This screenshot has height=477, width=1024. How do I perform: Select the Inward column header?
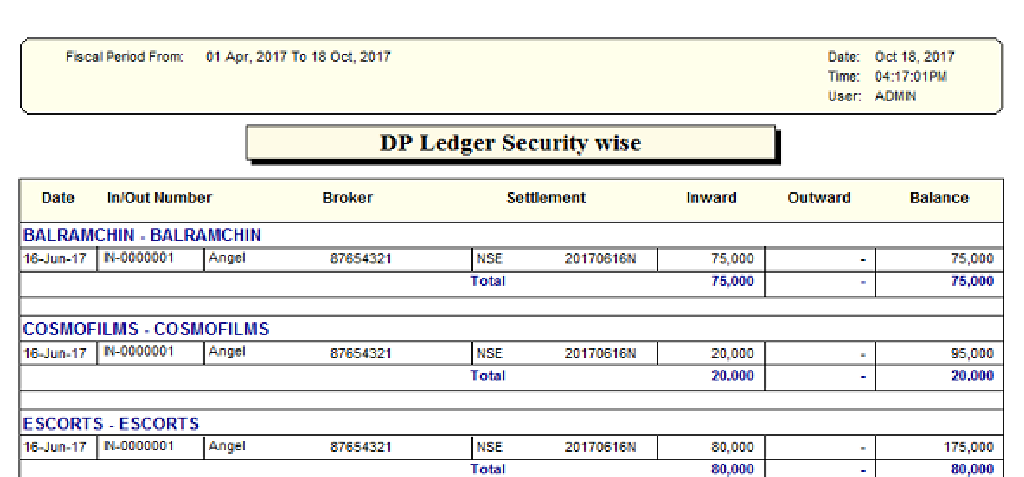711,198
